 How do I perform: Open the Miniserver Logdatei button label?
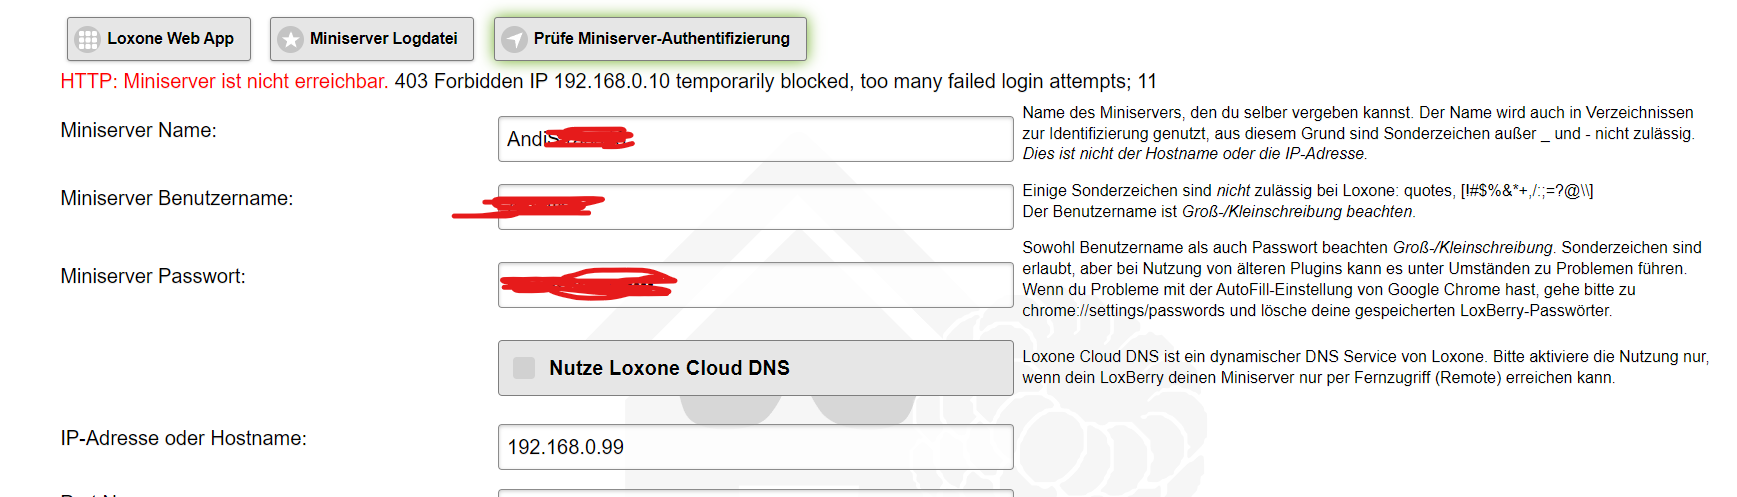383,39
